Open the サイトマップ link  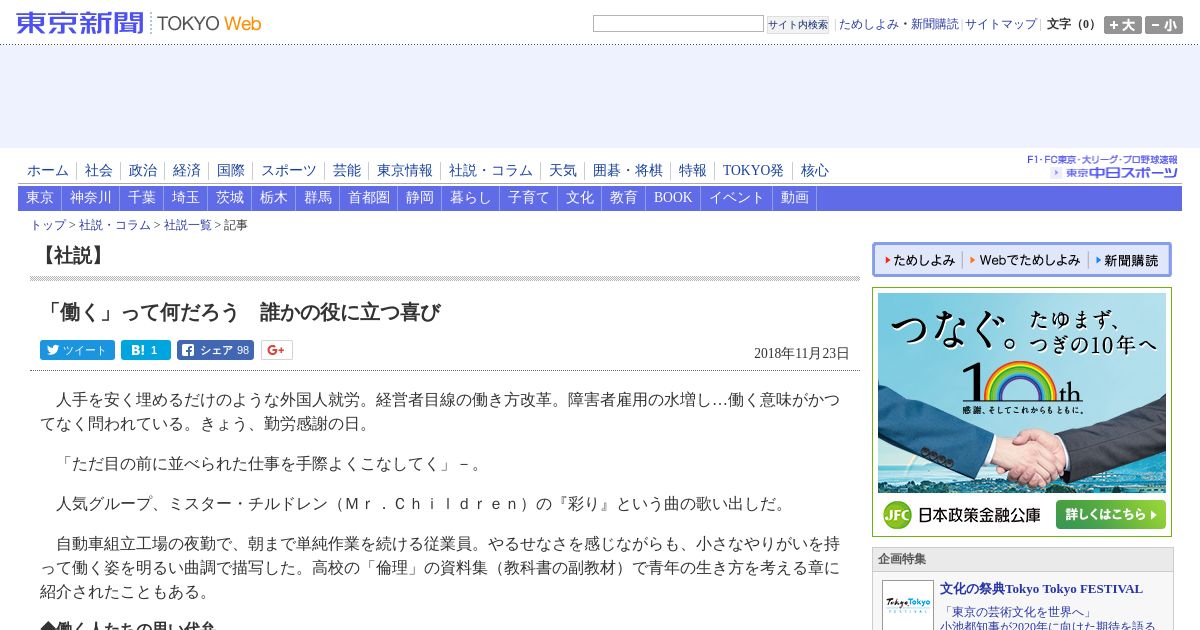point(1001,24)
